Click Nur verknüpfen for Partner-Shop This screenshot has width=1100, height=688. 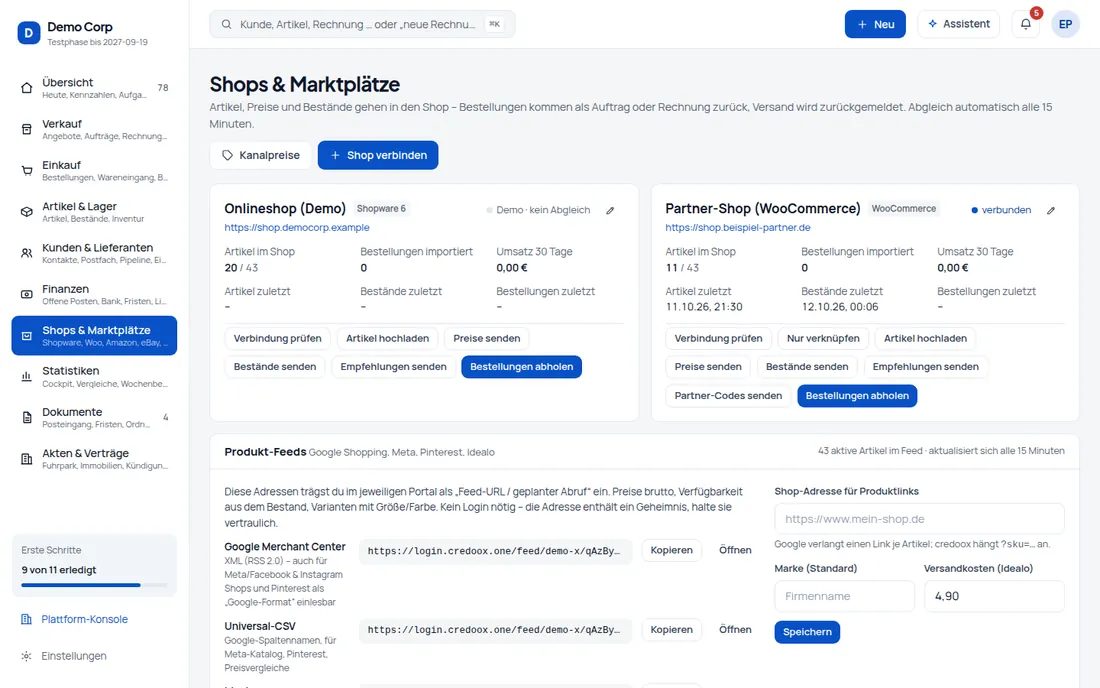823,338
